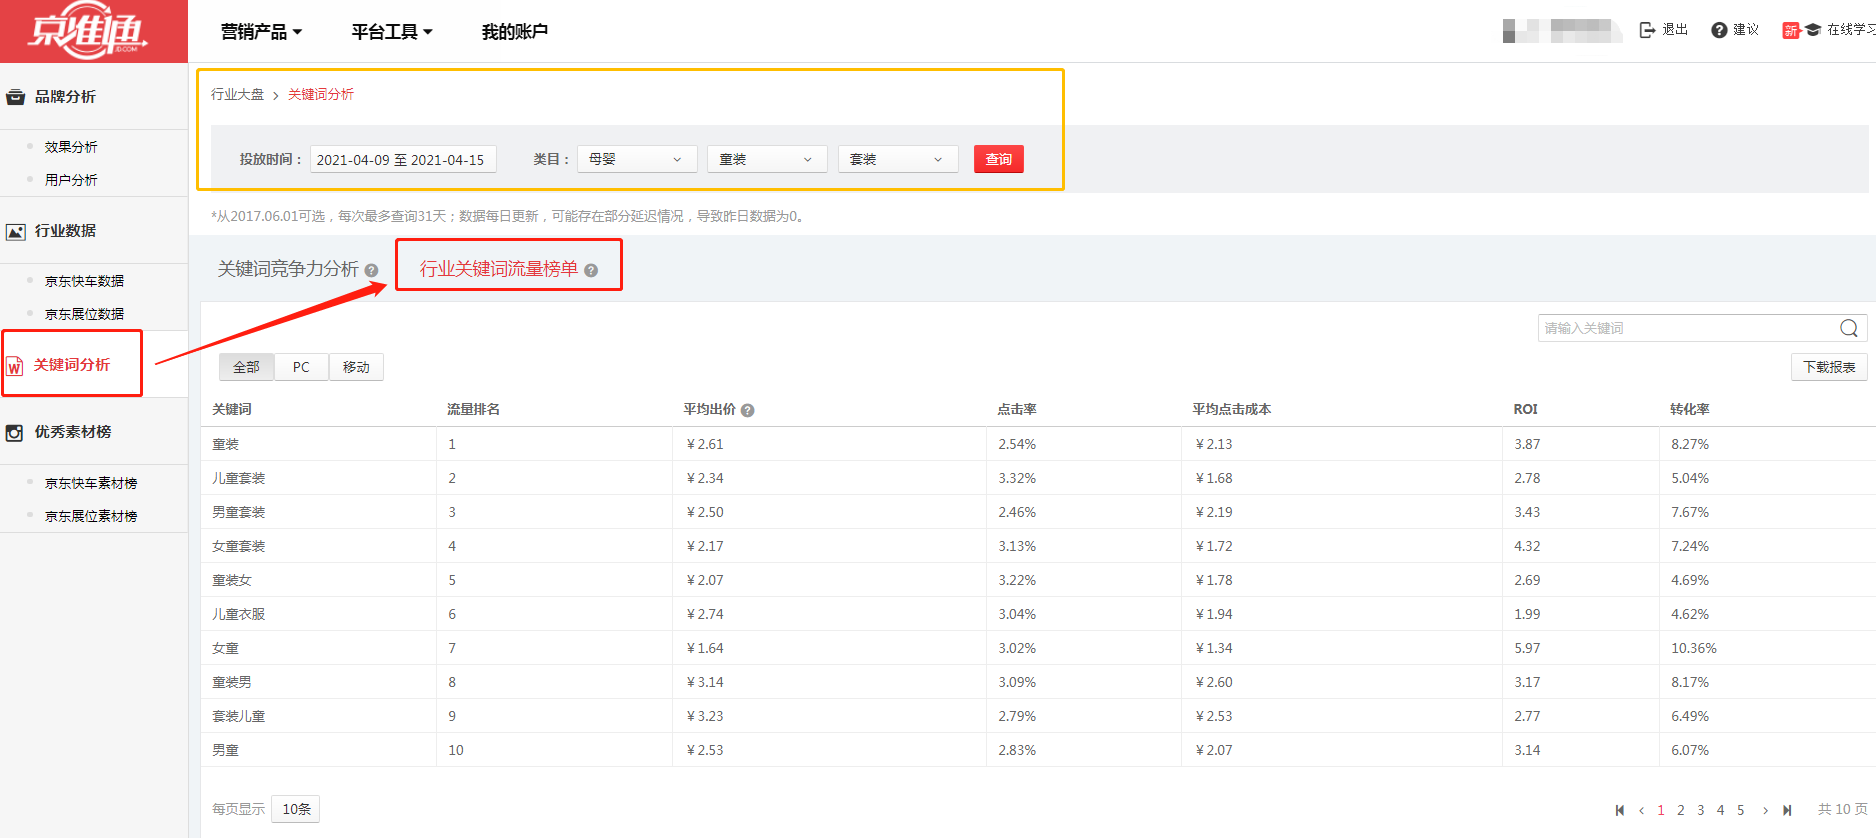
Task: Switch to 关键词竞争力分析 tab
Action: pos(288,269)
